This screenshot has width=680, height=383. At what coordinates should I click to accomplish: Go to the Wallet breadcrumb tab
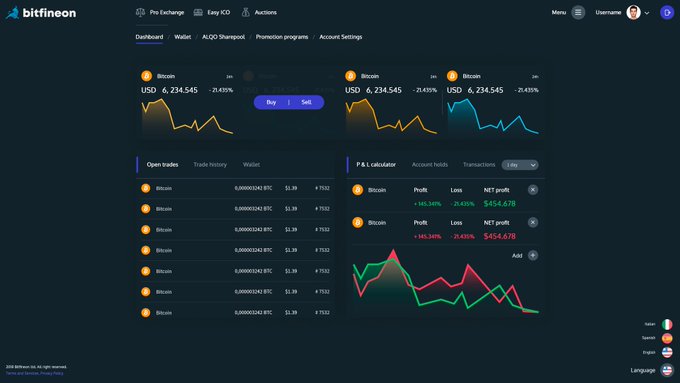coord(183,37)
